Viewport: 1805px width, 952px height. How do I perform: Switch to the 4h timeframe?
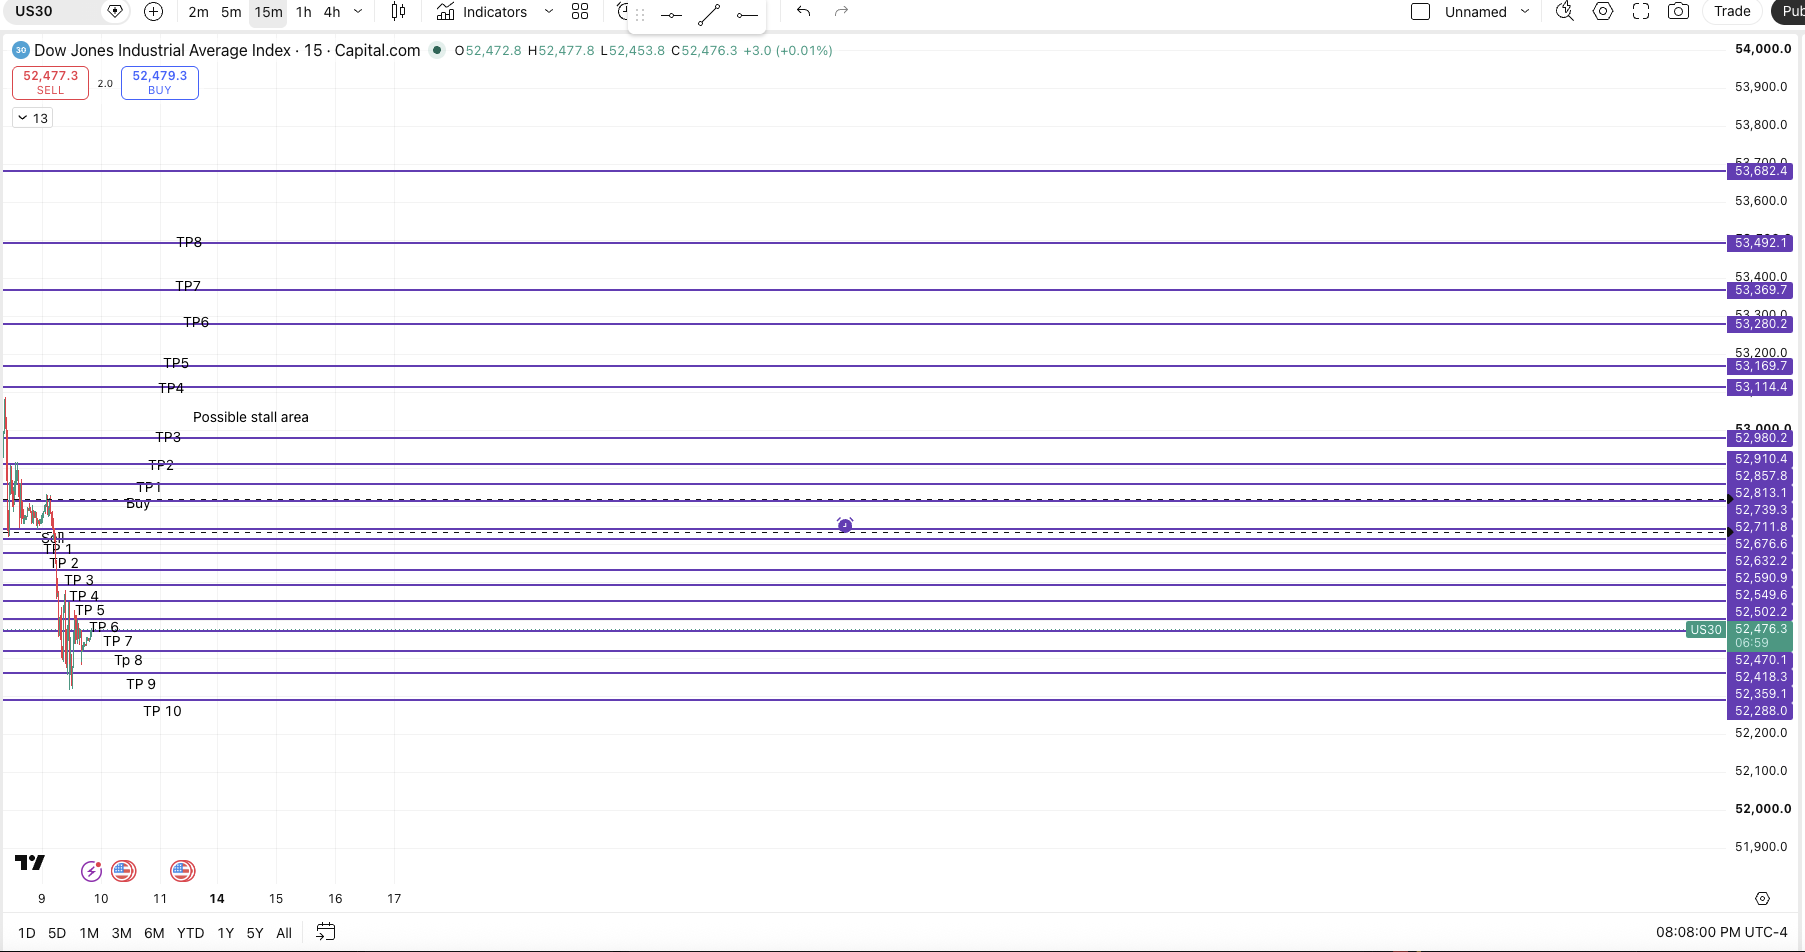pos(332,12)
